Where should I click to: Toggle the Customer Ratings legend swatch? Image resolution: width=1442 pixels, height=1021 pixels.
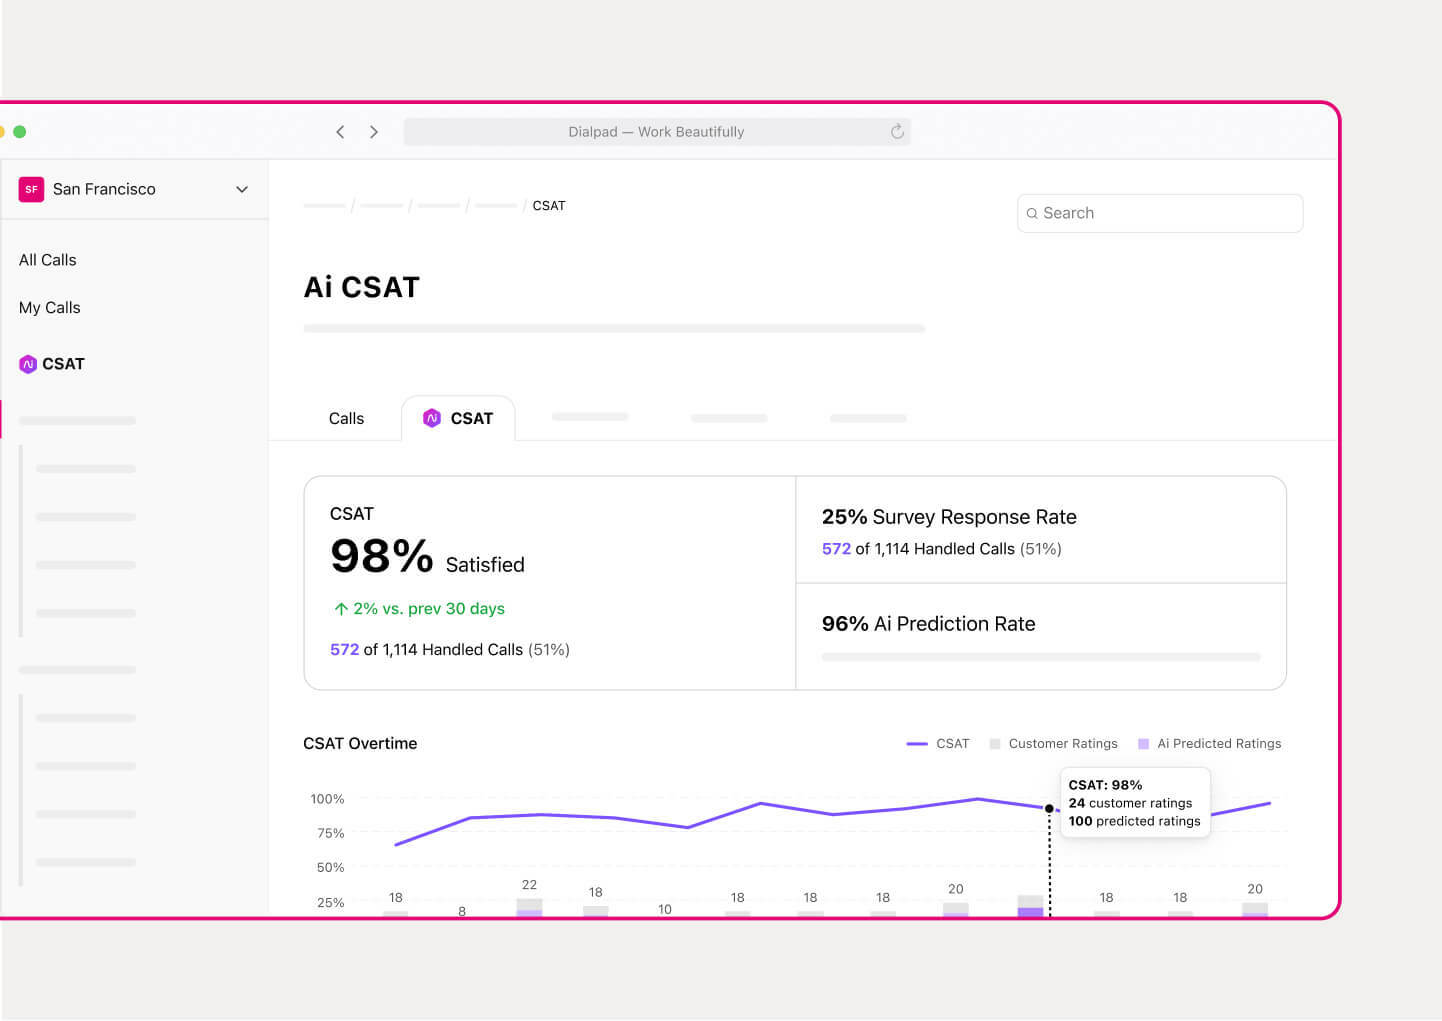pyautogui.click(x=995, y=744)
